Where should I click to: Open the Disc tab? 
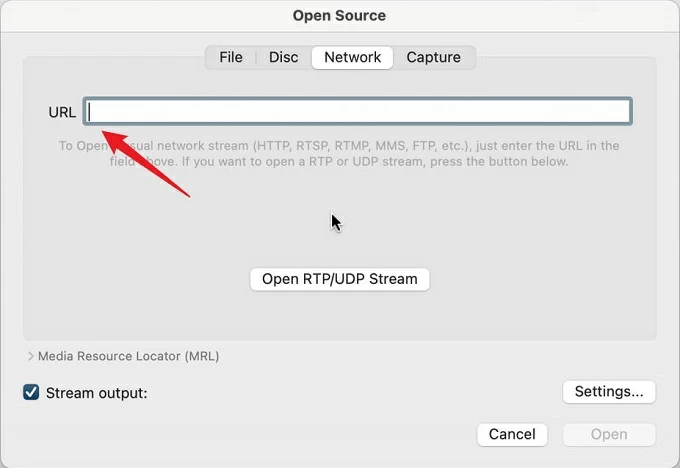tap(284, 57)
